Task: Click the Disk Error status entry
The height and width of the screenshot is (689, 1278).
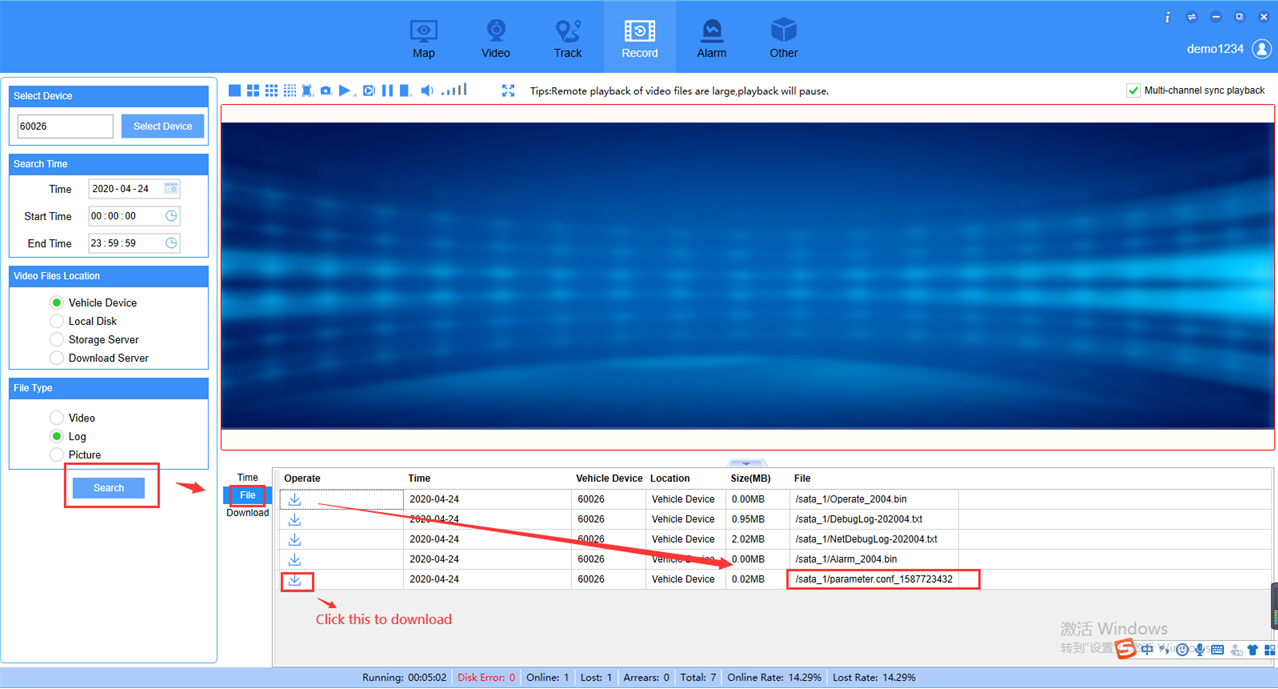Action: 486,677
